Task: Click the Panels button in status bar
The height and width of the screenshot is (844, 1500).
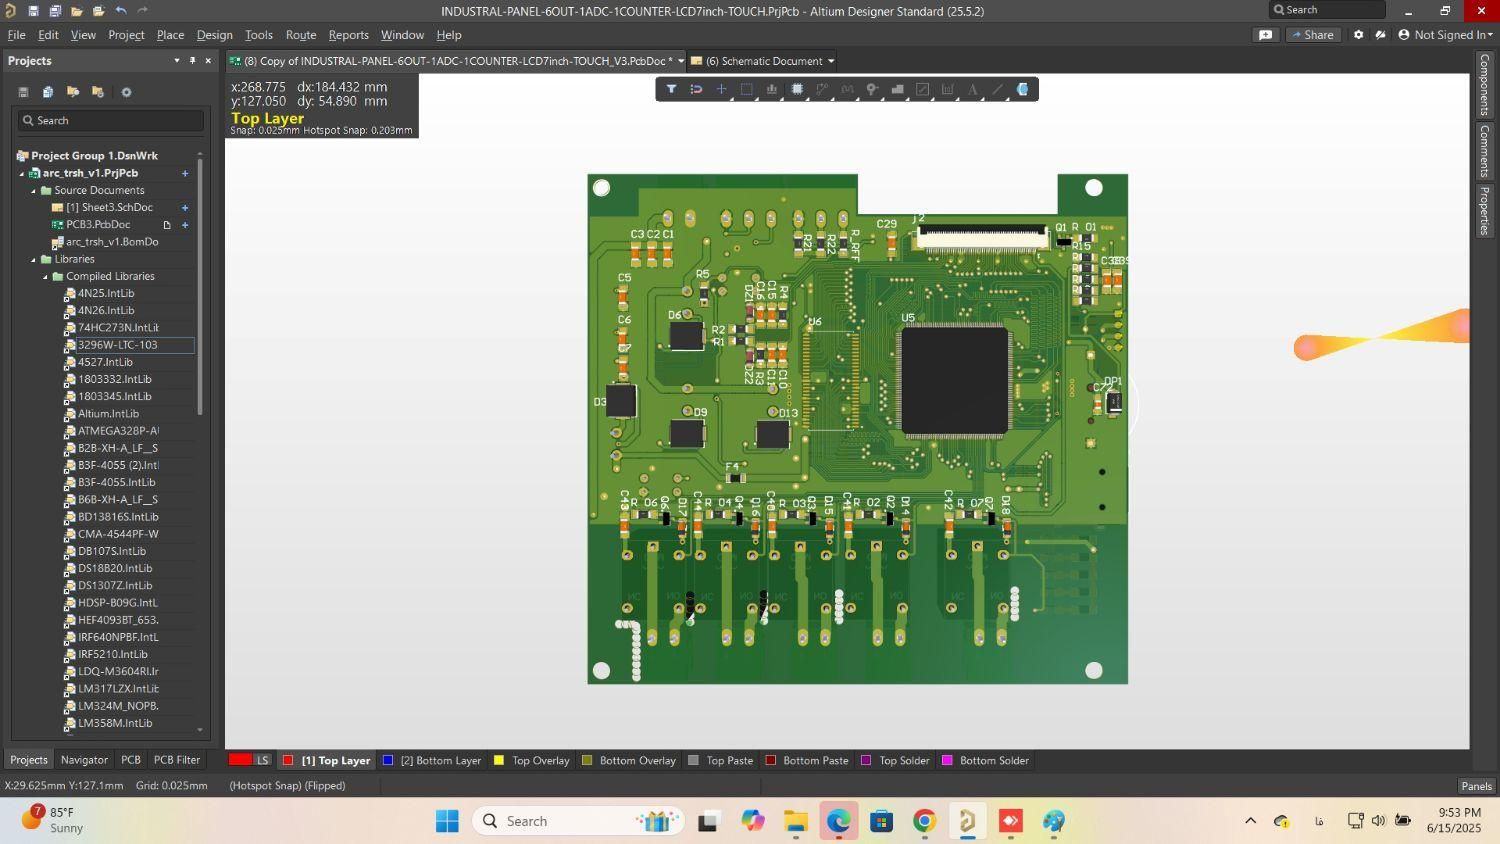Action: [x=1476, y=786]
